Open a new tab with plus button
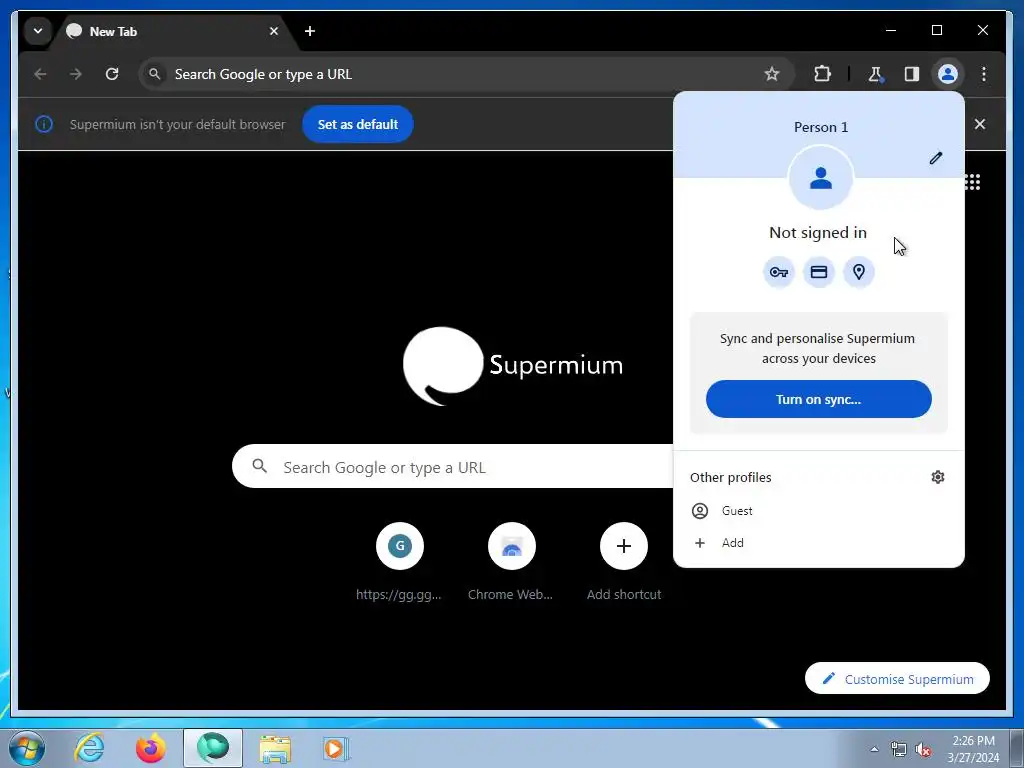Viewport: 1024px width, 768px height. (x=310, y=31)
